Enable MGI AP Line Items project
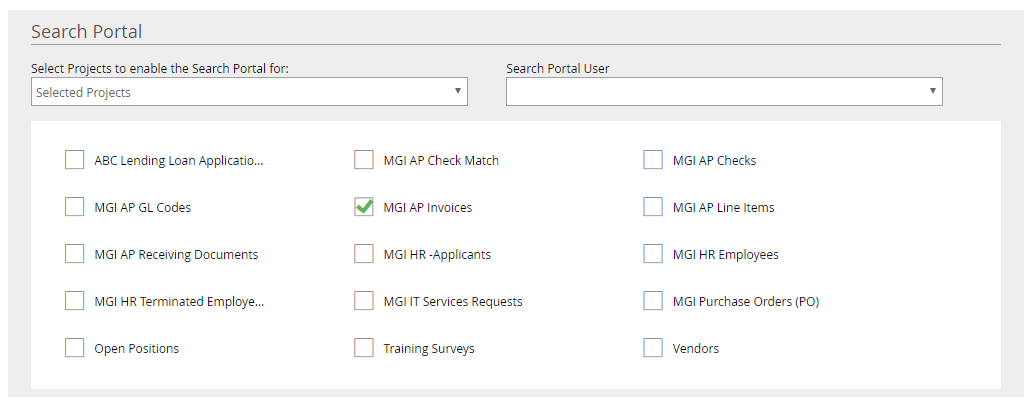The width and height of the screenshot is (1034, 407). 653,207
